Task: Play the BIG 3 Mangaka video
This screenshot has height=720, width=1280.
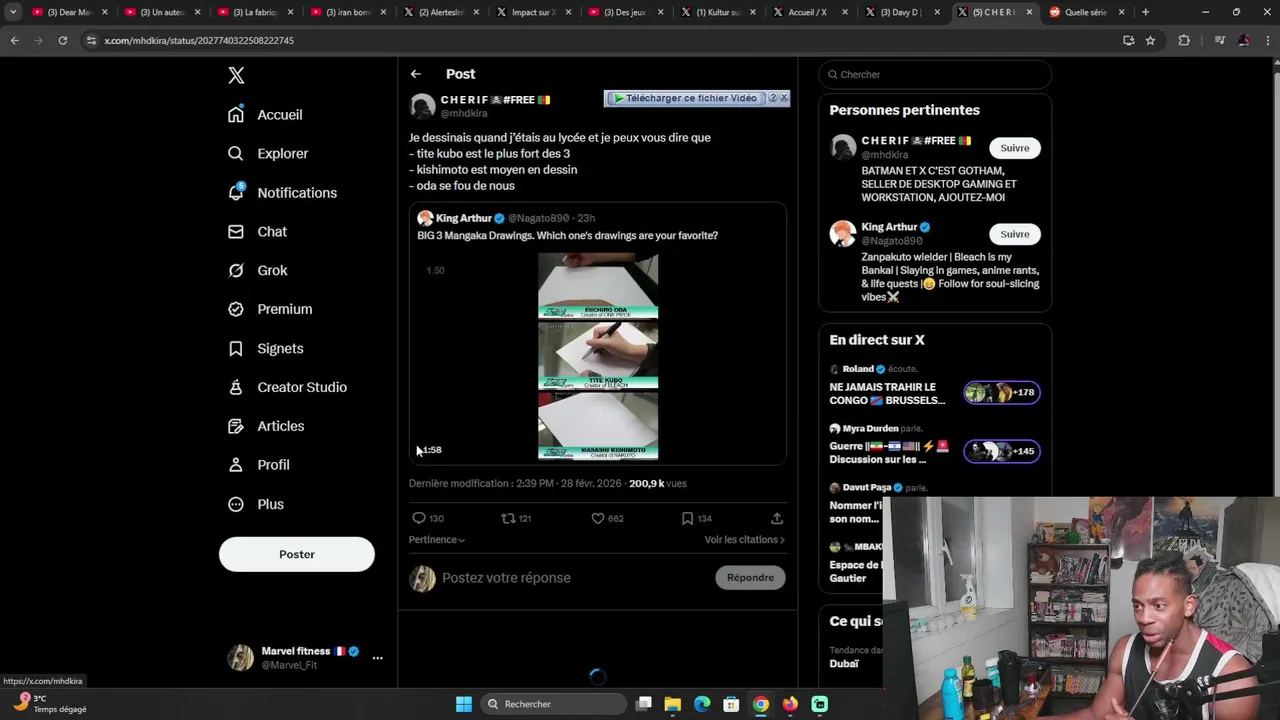Action: click(598, 356)
